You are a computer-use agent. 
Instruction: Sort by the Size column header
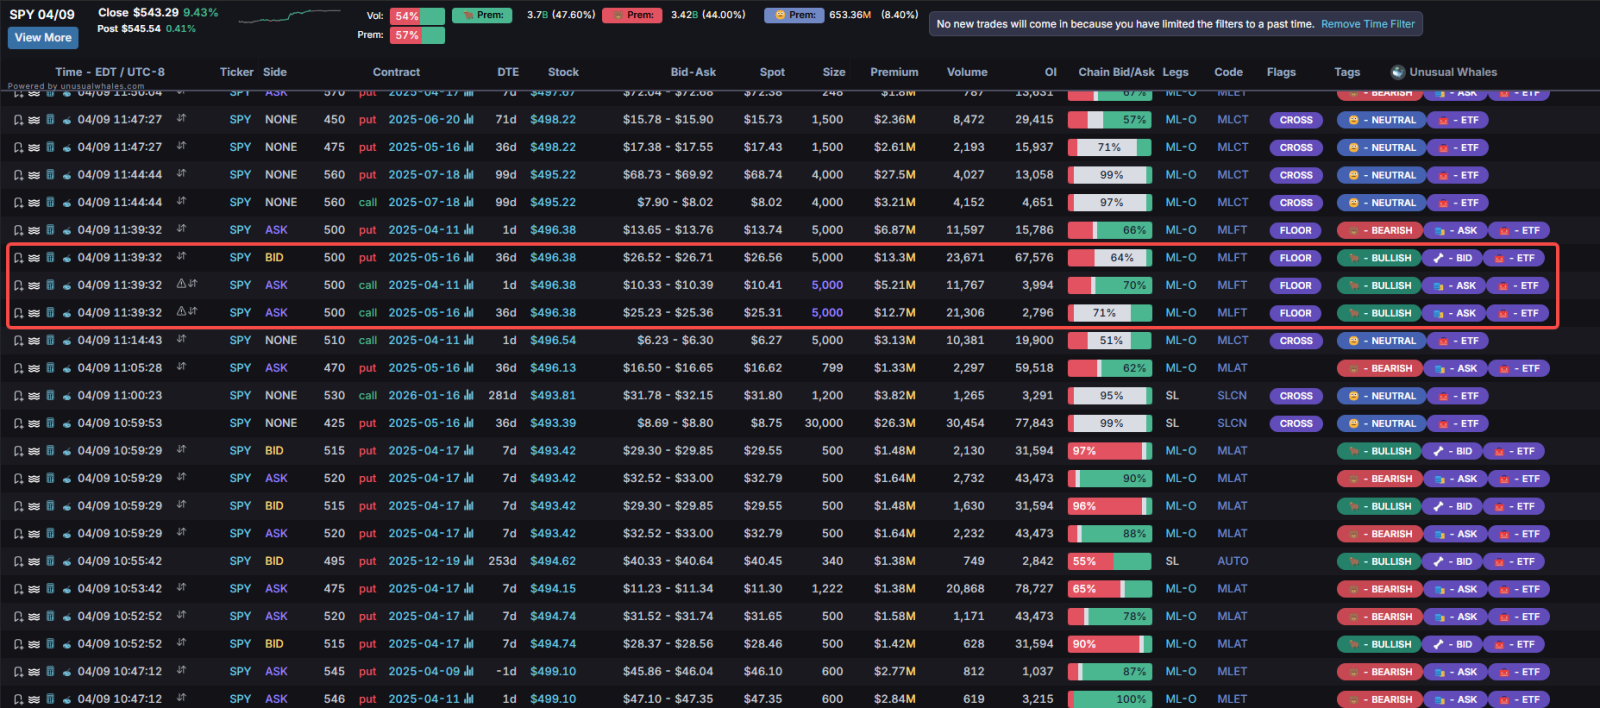834,72
